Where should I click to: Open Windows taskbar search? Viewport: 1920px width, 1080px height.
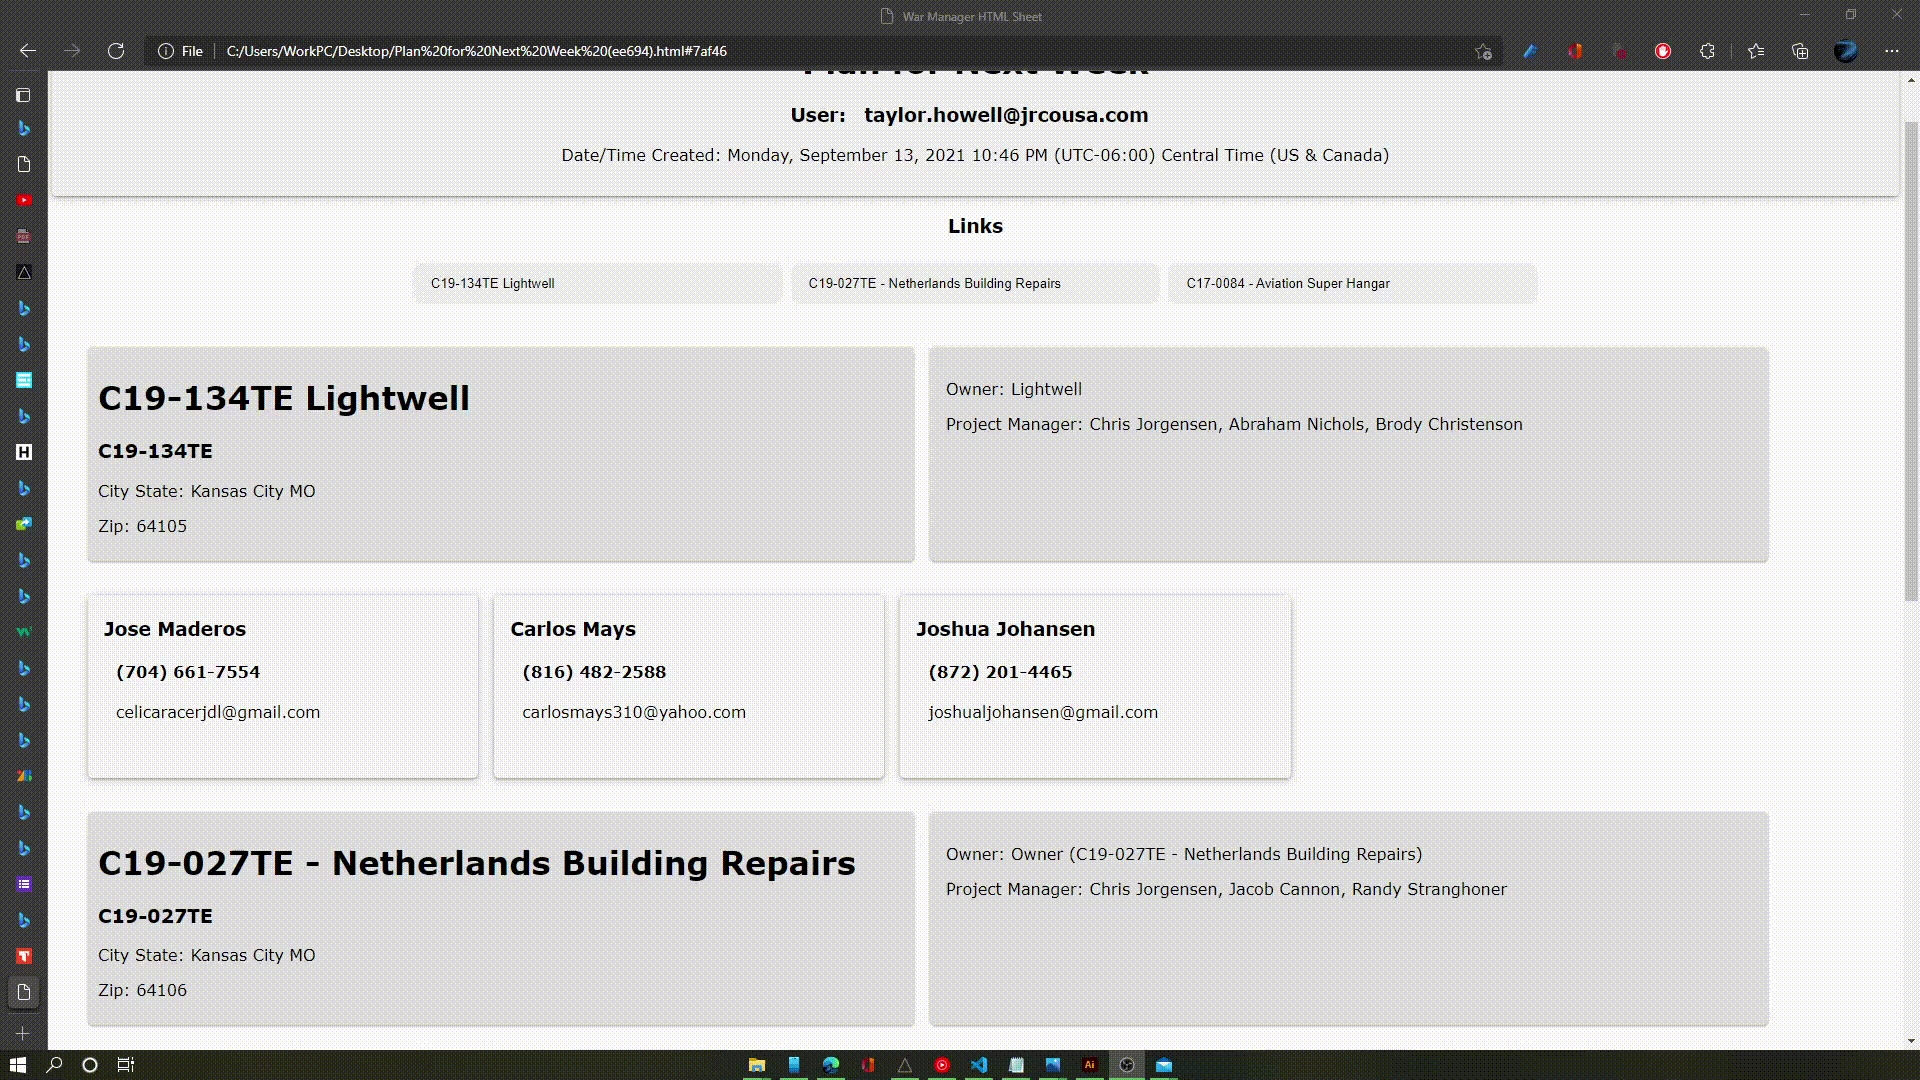pyautogui.click(x=54, y=1065)
